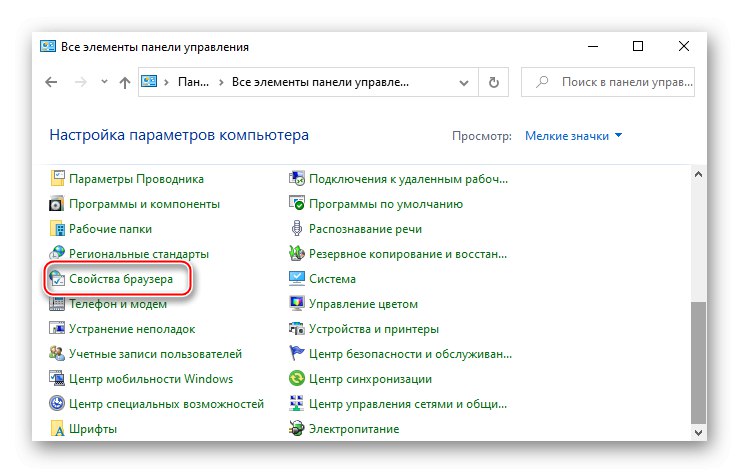The height and width of the screenshot is (473, 739).
Task: Open Телефон и модем link
Action: 118,304
